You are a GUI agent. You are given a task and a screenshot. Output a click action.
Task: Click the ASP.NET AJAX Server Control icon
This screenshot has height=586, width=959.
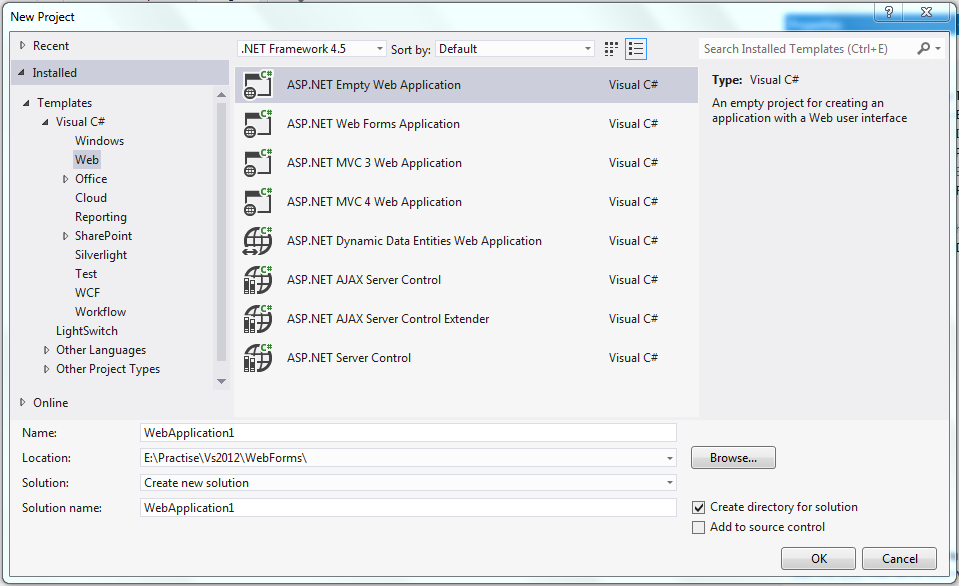pos(257,280)
